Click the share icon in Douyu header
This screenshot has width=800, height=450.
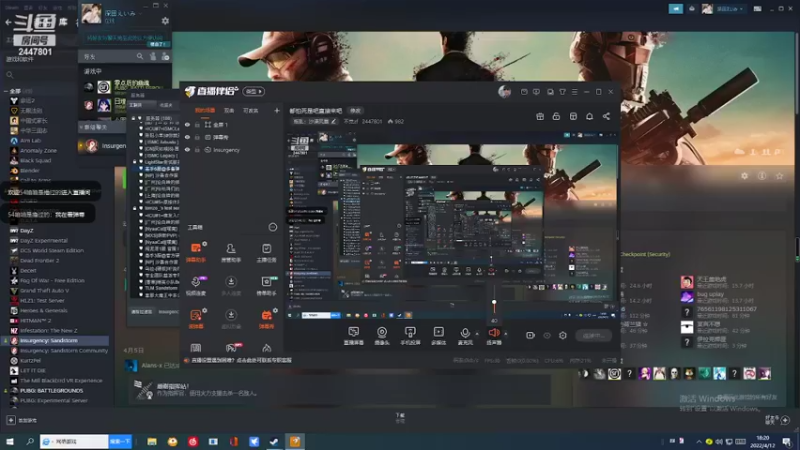tap(606, 116)
